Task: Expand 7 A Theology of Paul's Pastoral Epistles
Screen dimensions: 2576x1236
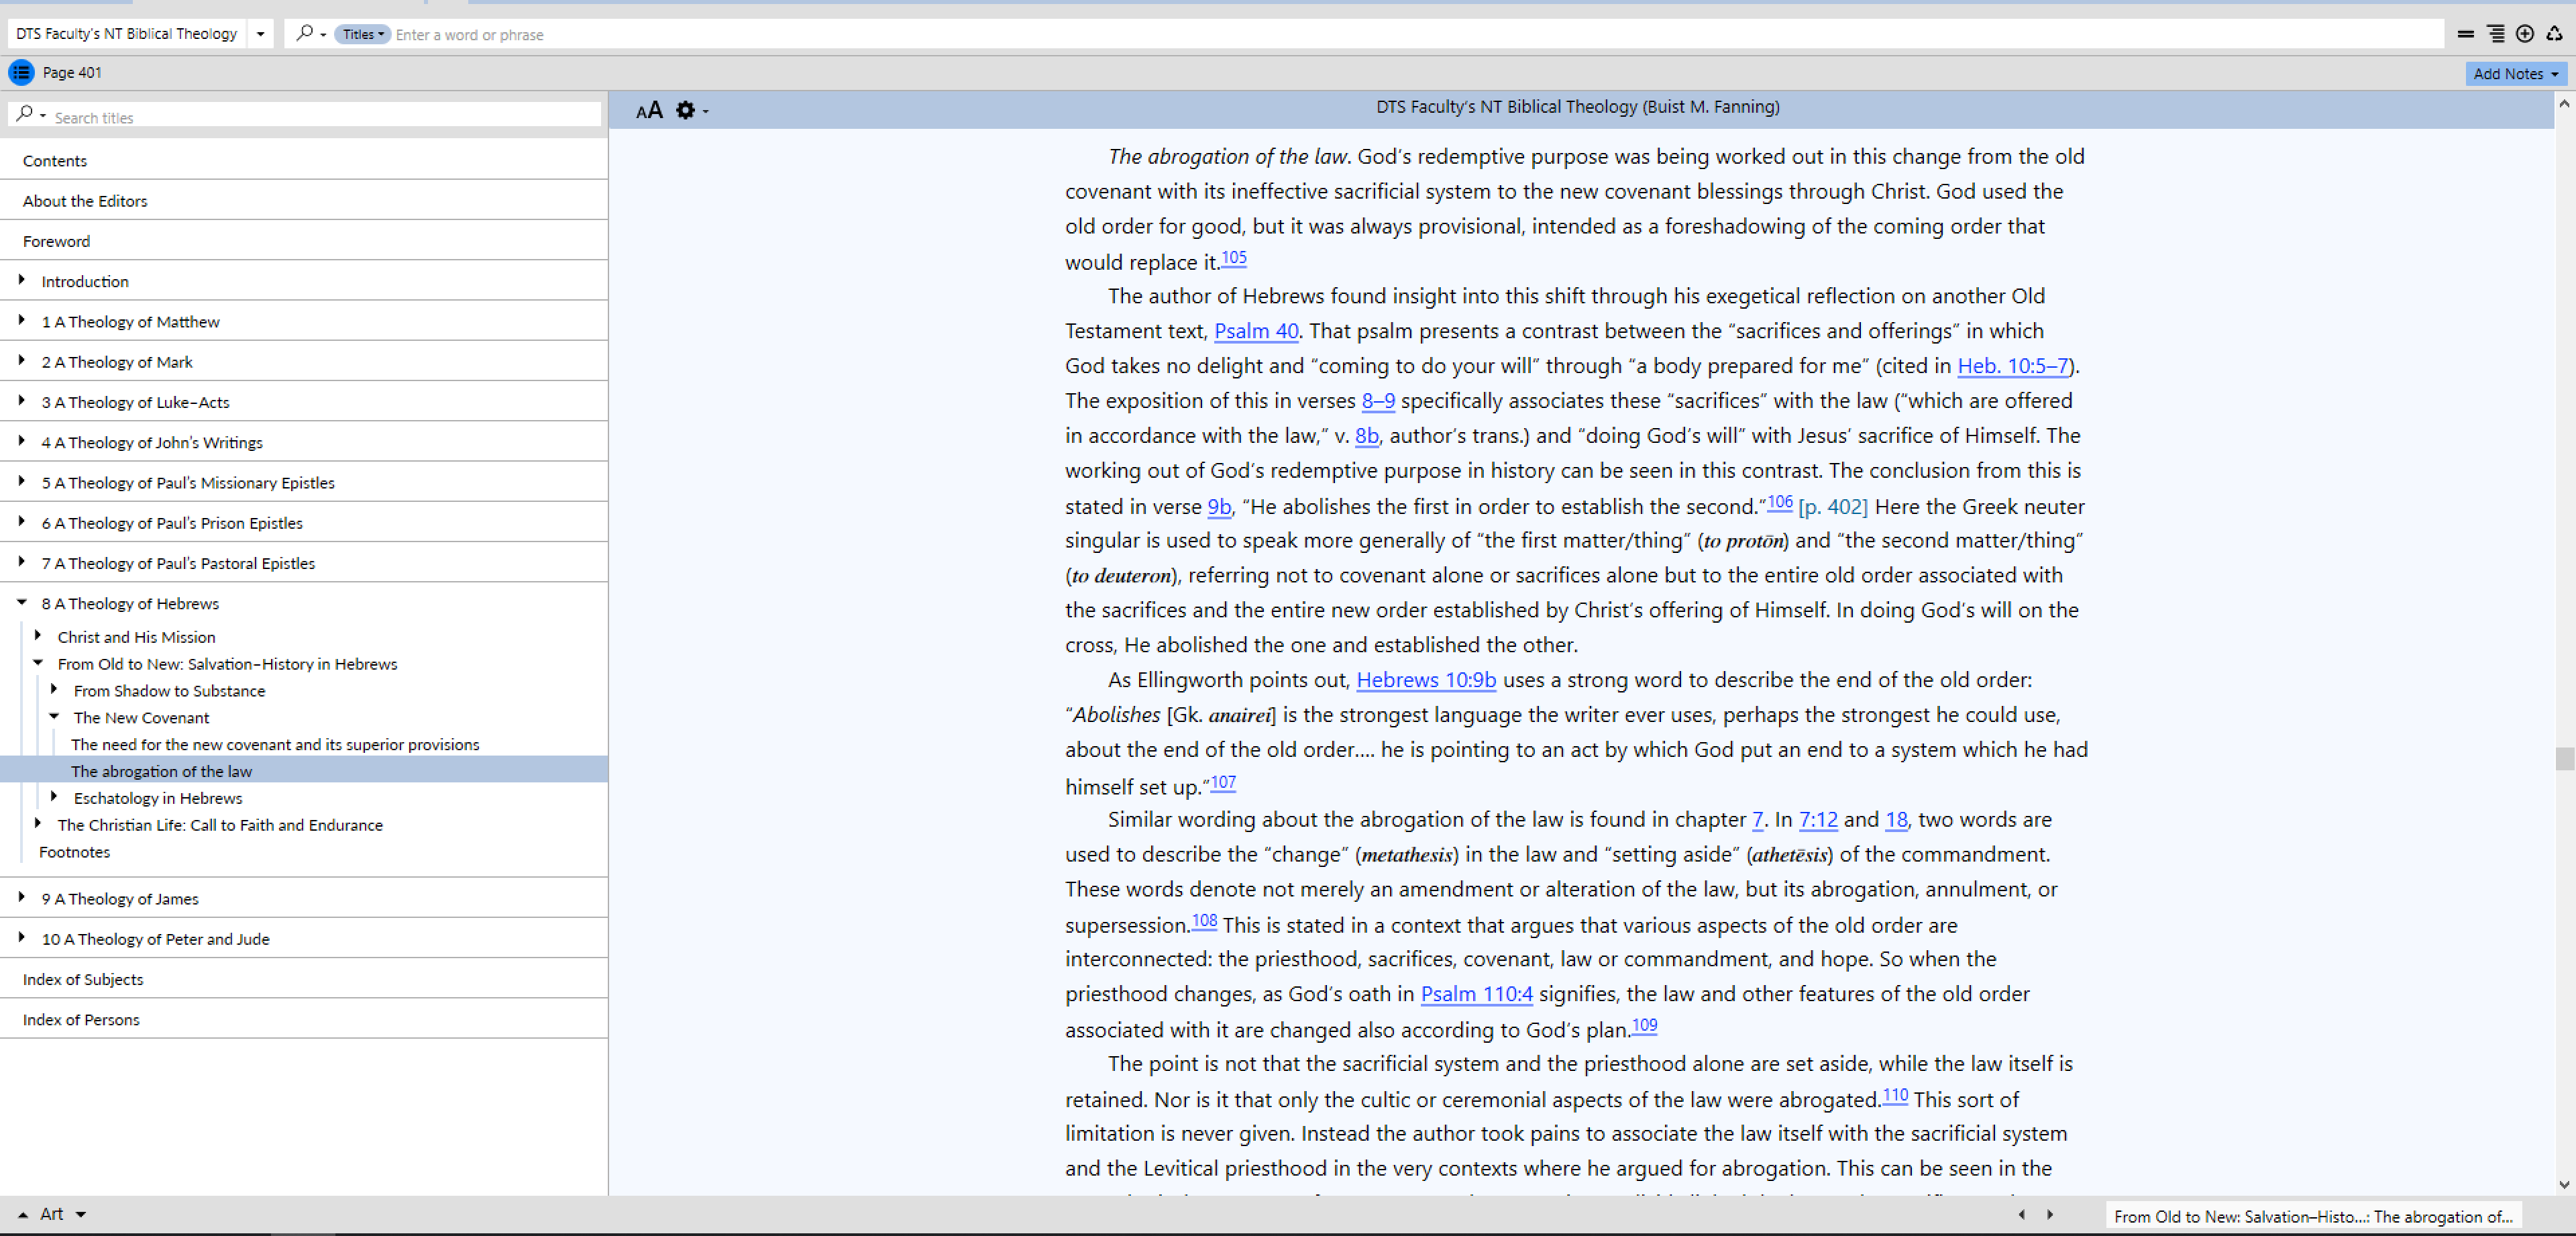Action: (21, 561)
